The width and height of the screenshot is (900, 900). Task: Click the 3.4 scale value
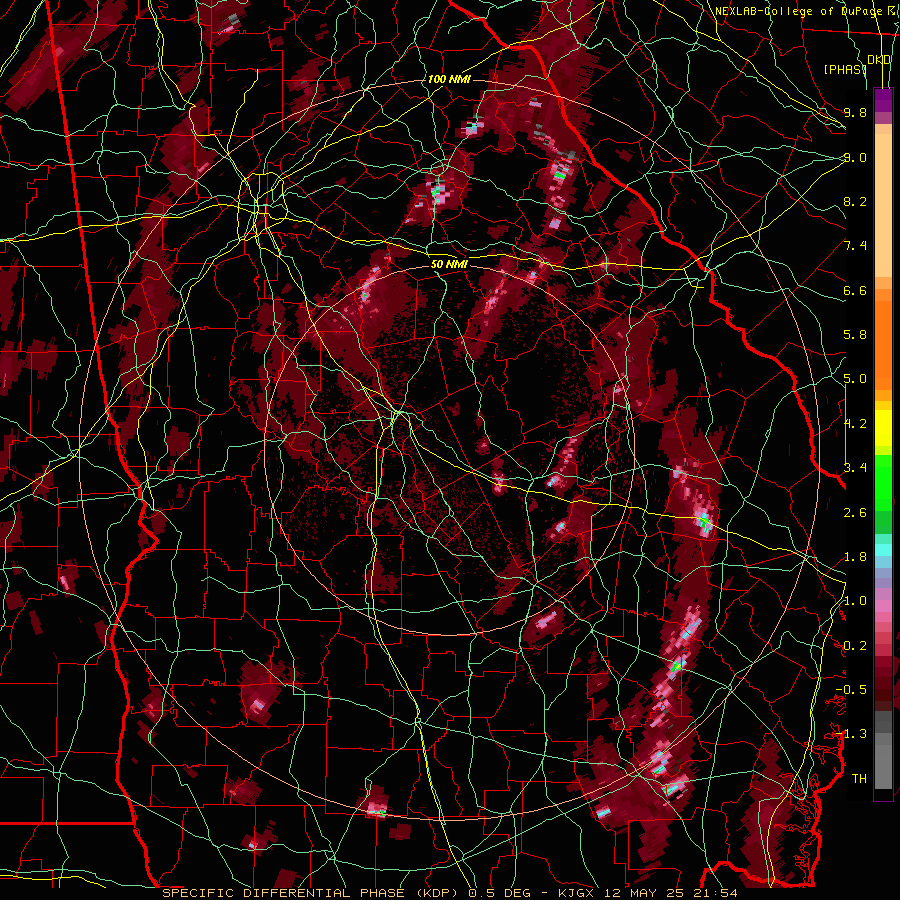pos(855,468)
